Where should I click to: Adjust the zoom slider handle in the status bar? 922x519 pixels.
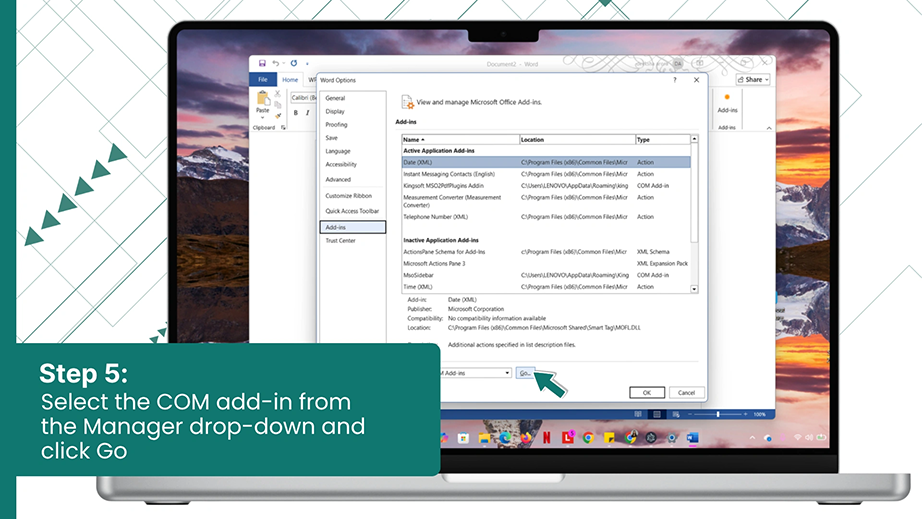[x=718, y=414]
